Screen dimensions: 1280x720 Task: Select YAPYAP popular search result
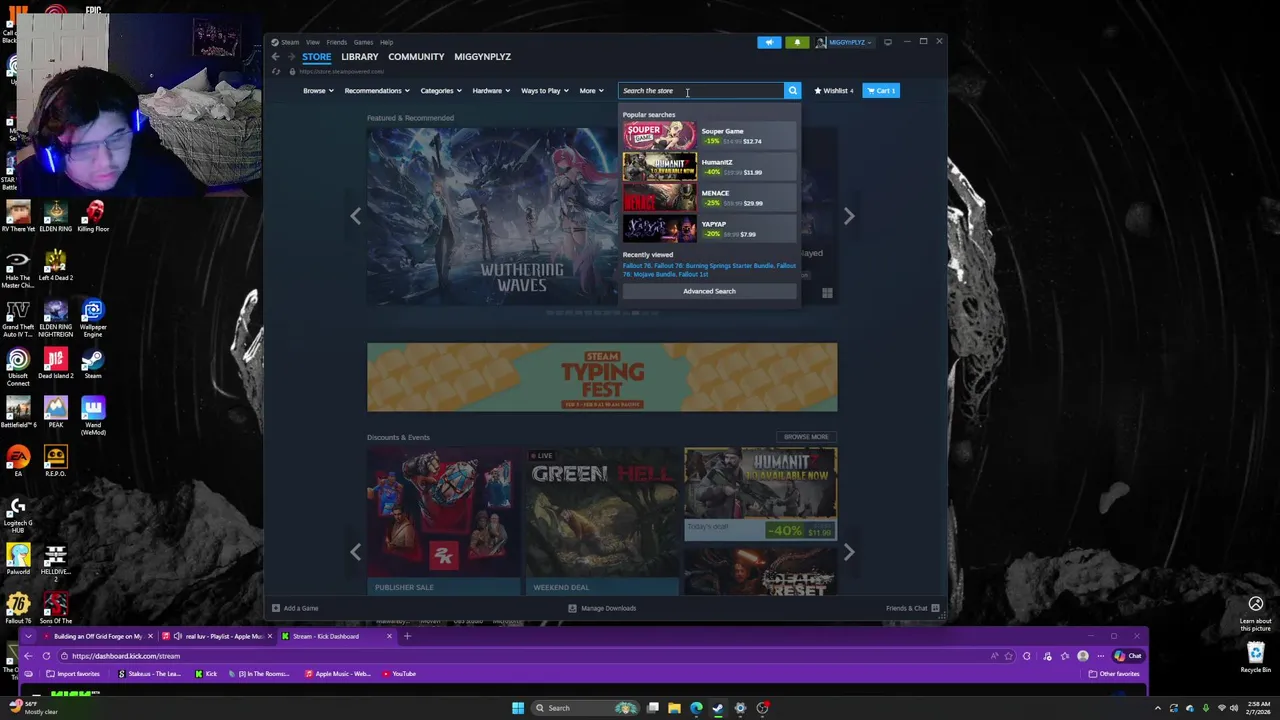(x=709, y=229)
